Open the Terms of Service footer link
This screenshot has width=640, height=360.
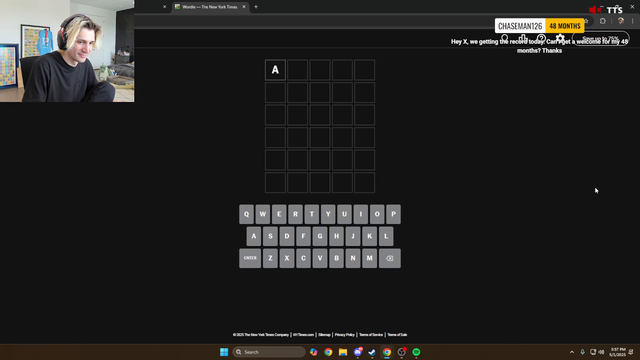(371, 335)
